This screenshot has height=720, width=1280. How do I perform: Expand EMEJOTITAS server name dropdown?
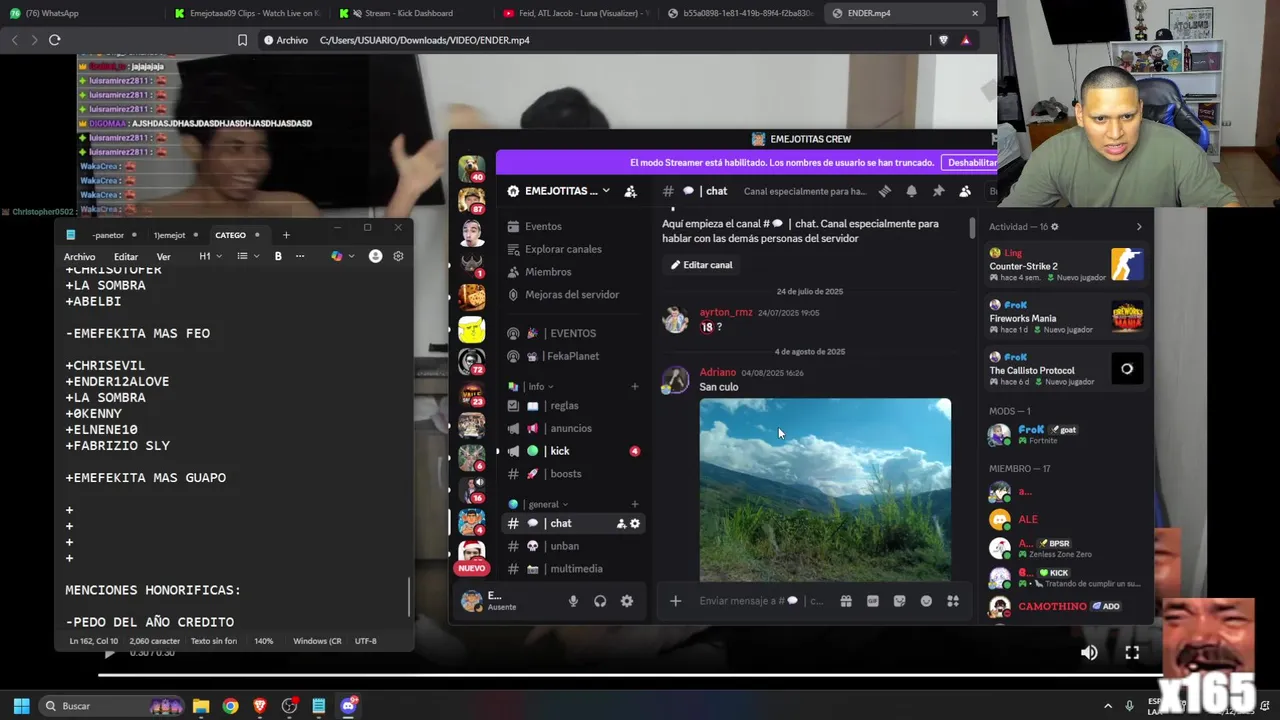click(605, 191)
